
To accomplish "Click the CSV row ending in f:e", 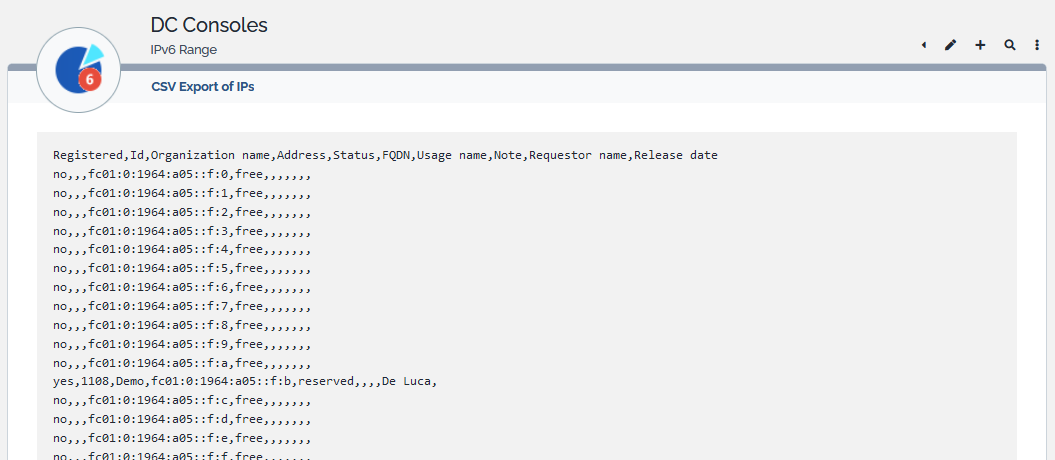I will (182, 438).
